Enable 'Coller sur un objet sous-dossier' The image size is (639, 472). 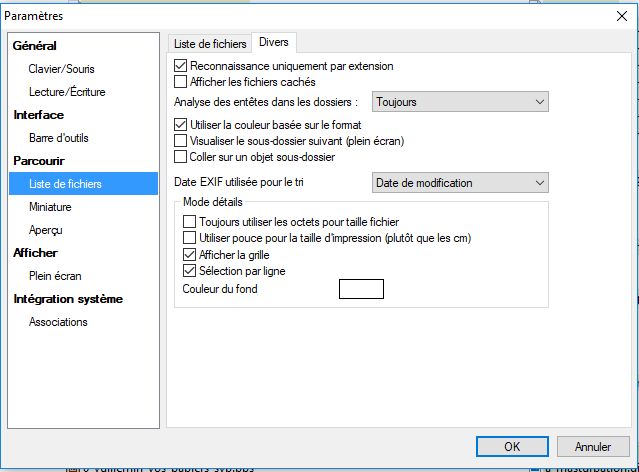pos(181,157)
